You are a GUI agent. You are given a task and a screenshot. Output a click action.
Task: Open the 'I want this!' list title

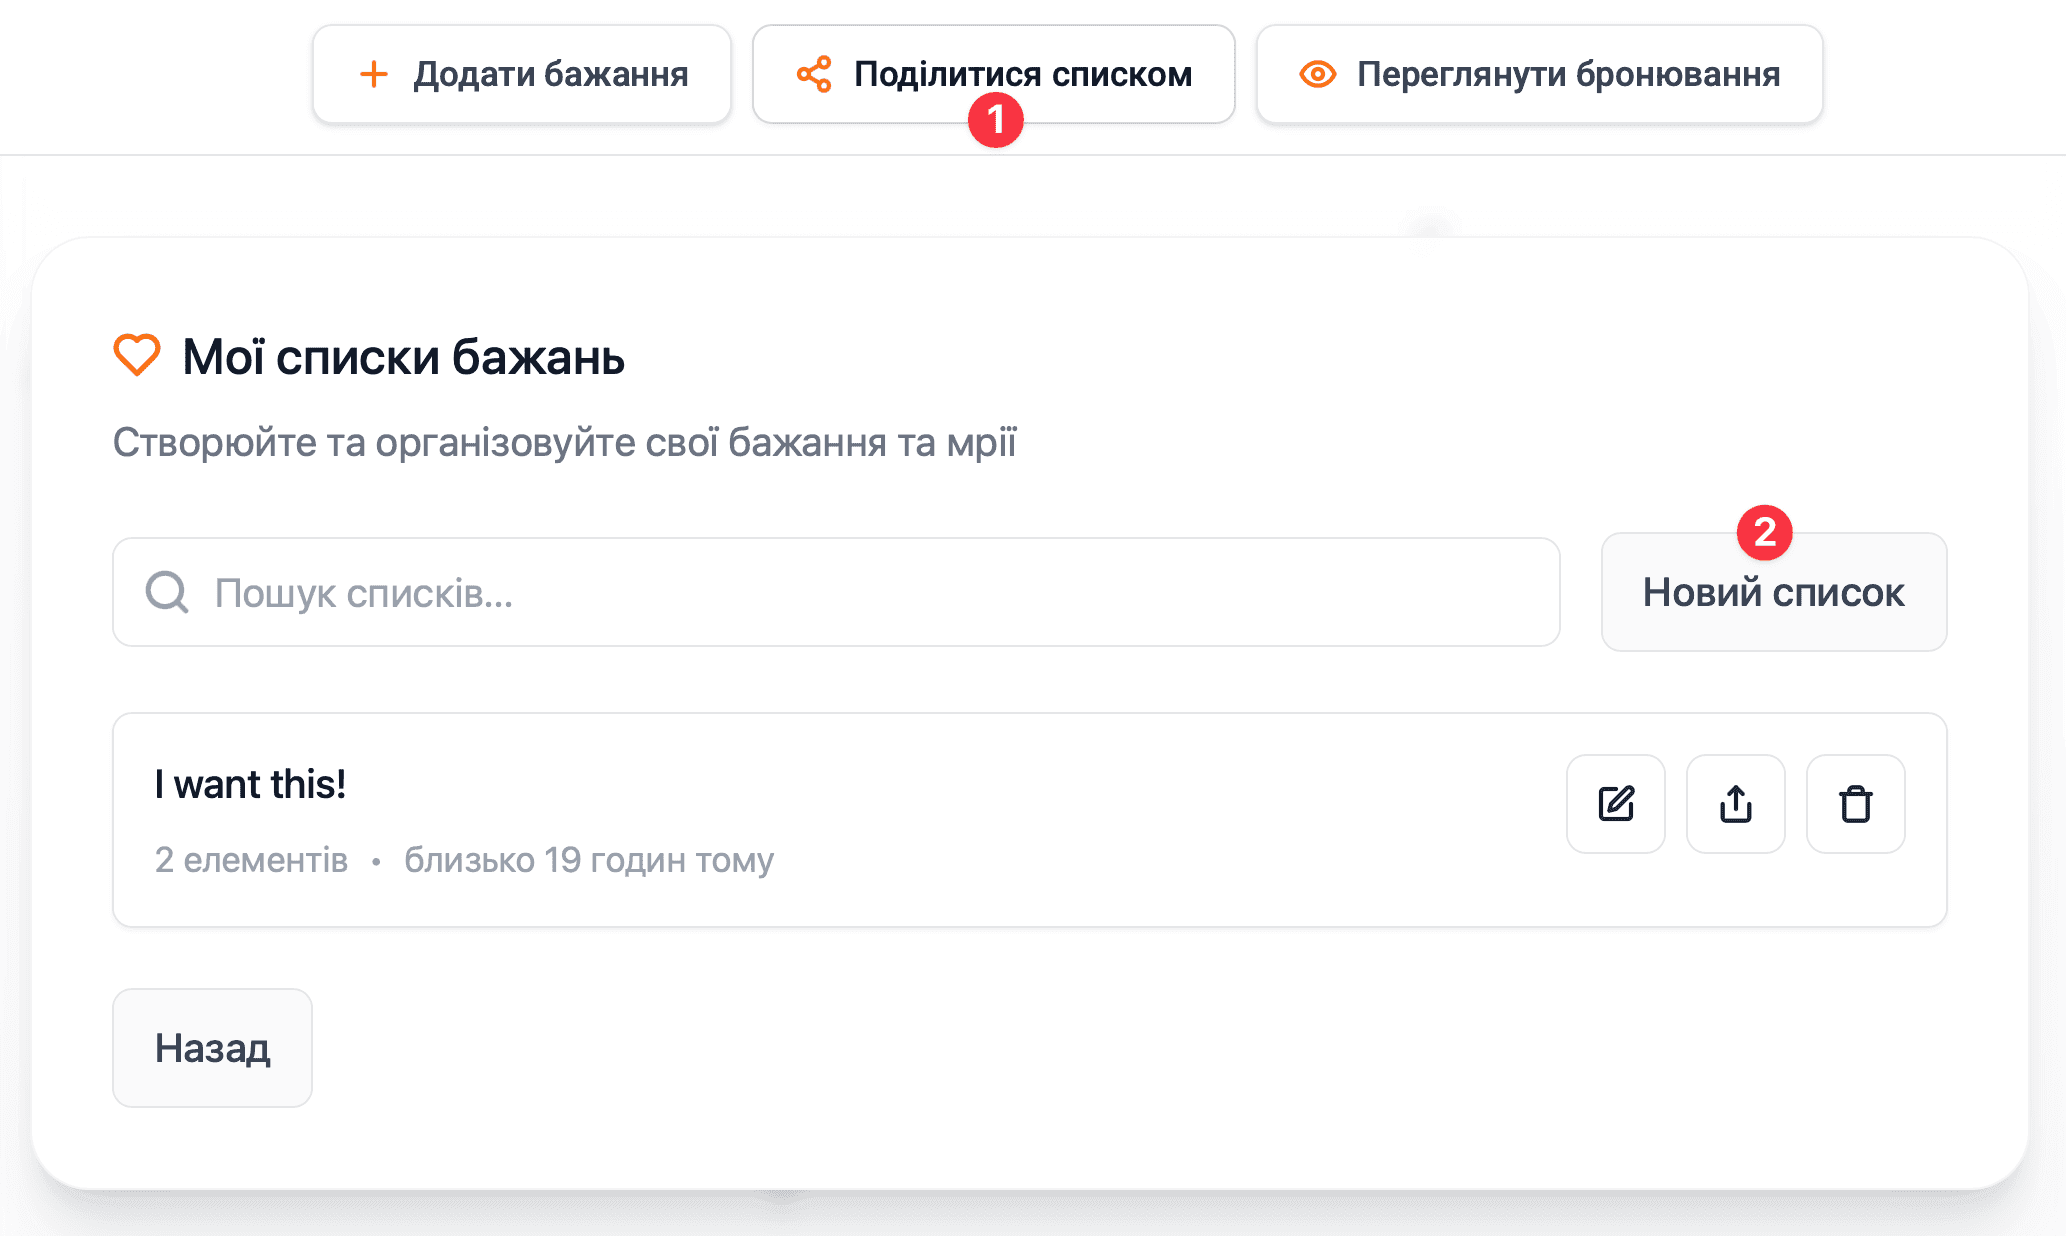(250, 784)
